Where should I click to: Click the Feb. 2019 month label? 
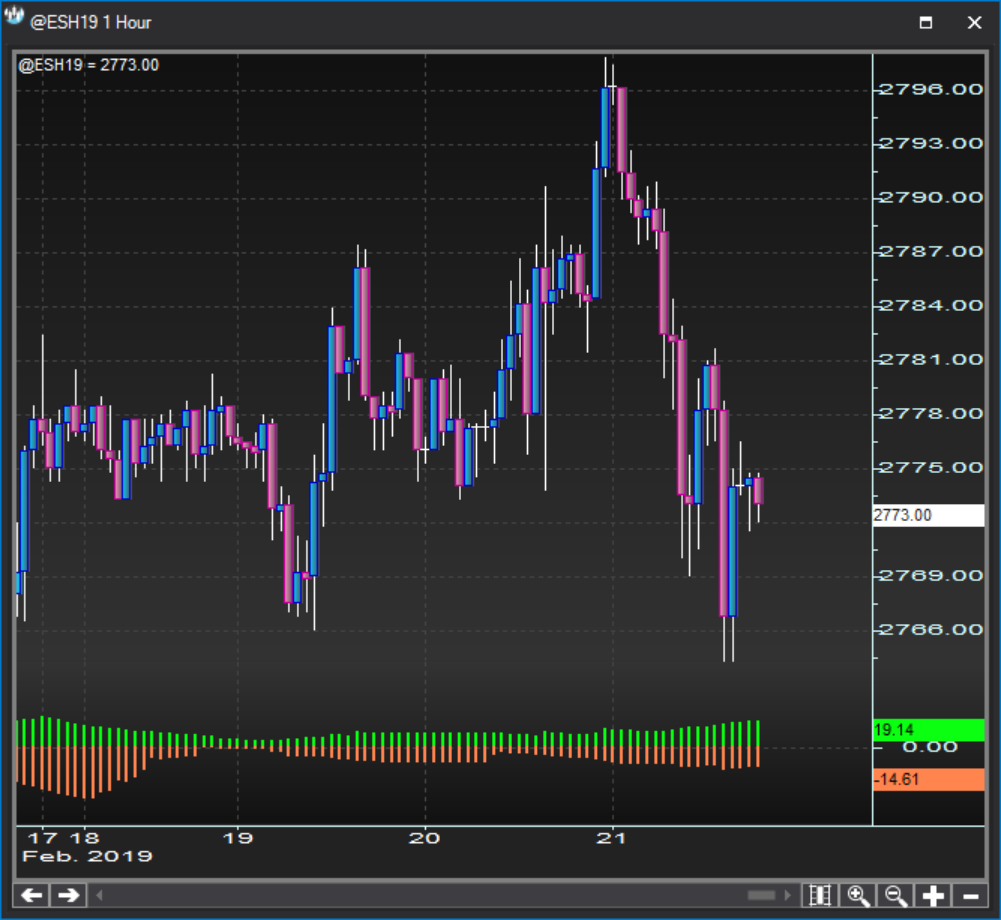87,857
